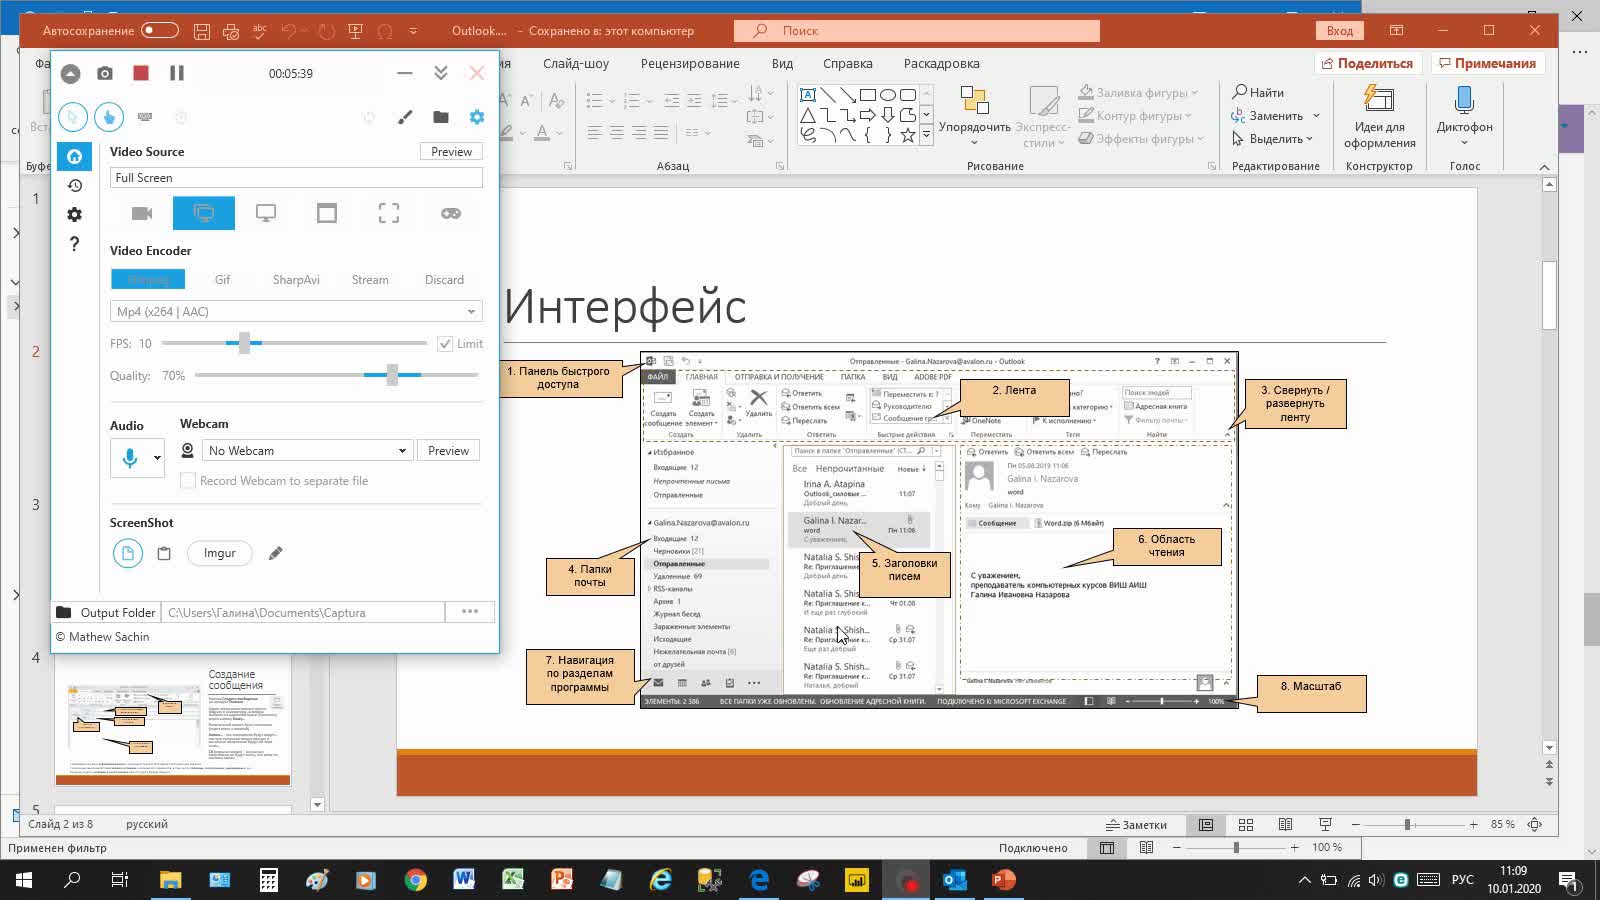1600x900 pixels.
Task: Open Mp4 (x264 | AAC) codec dropdown
Action: coord(296,312)
